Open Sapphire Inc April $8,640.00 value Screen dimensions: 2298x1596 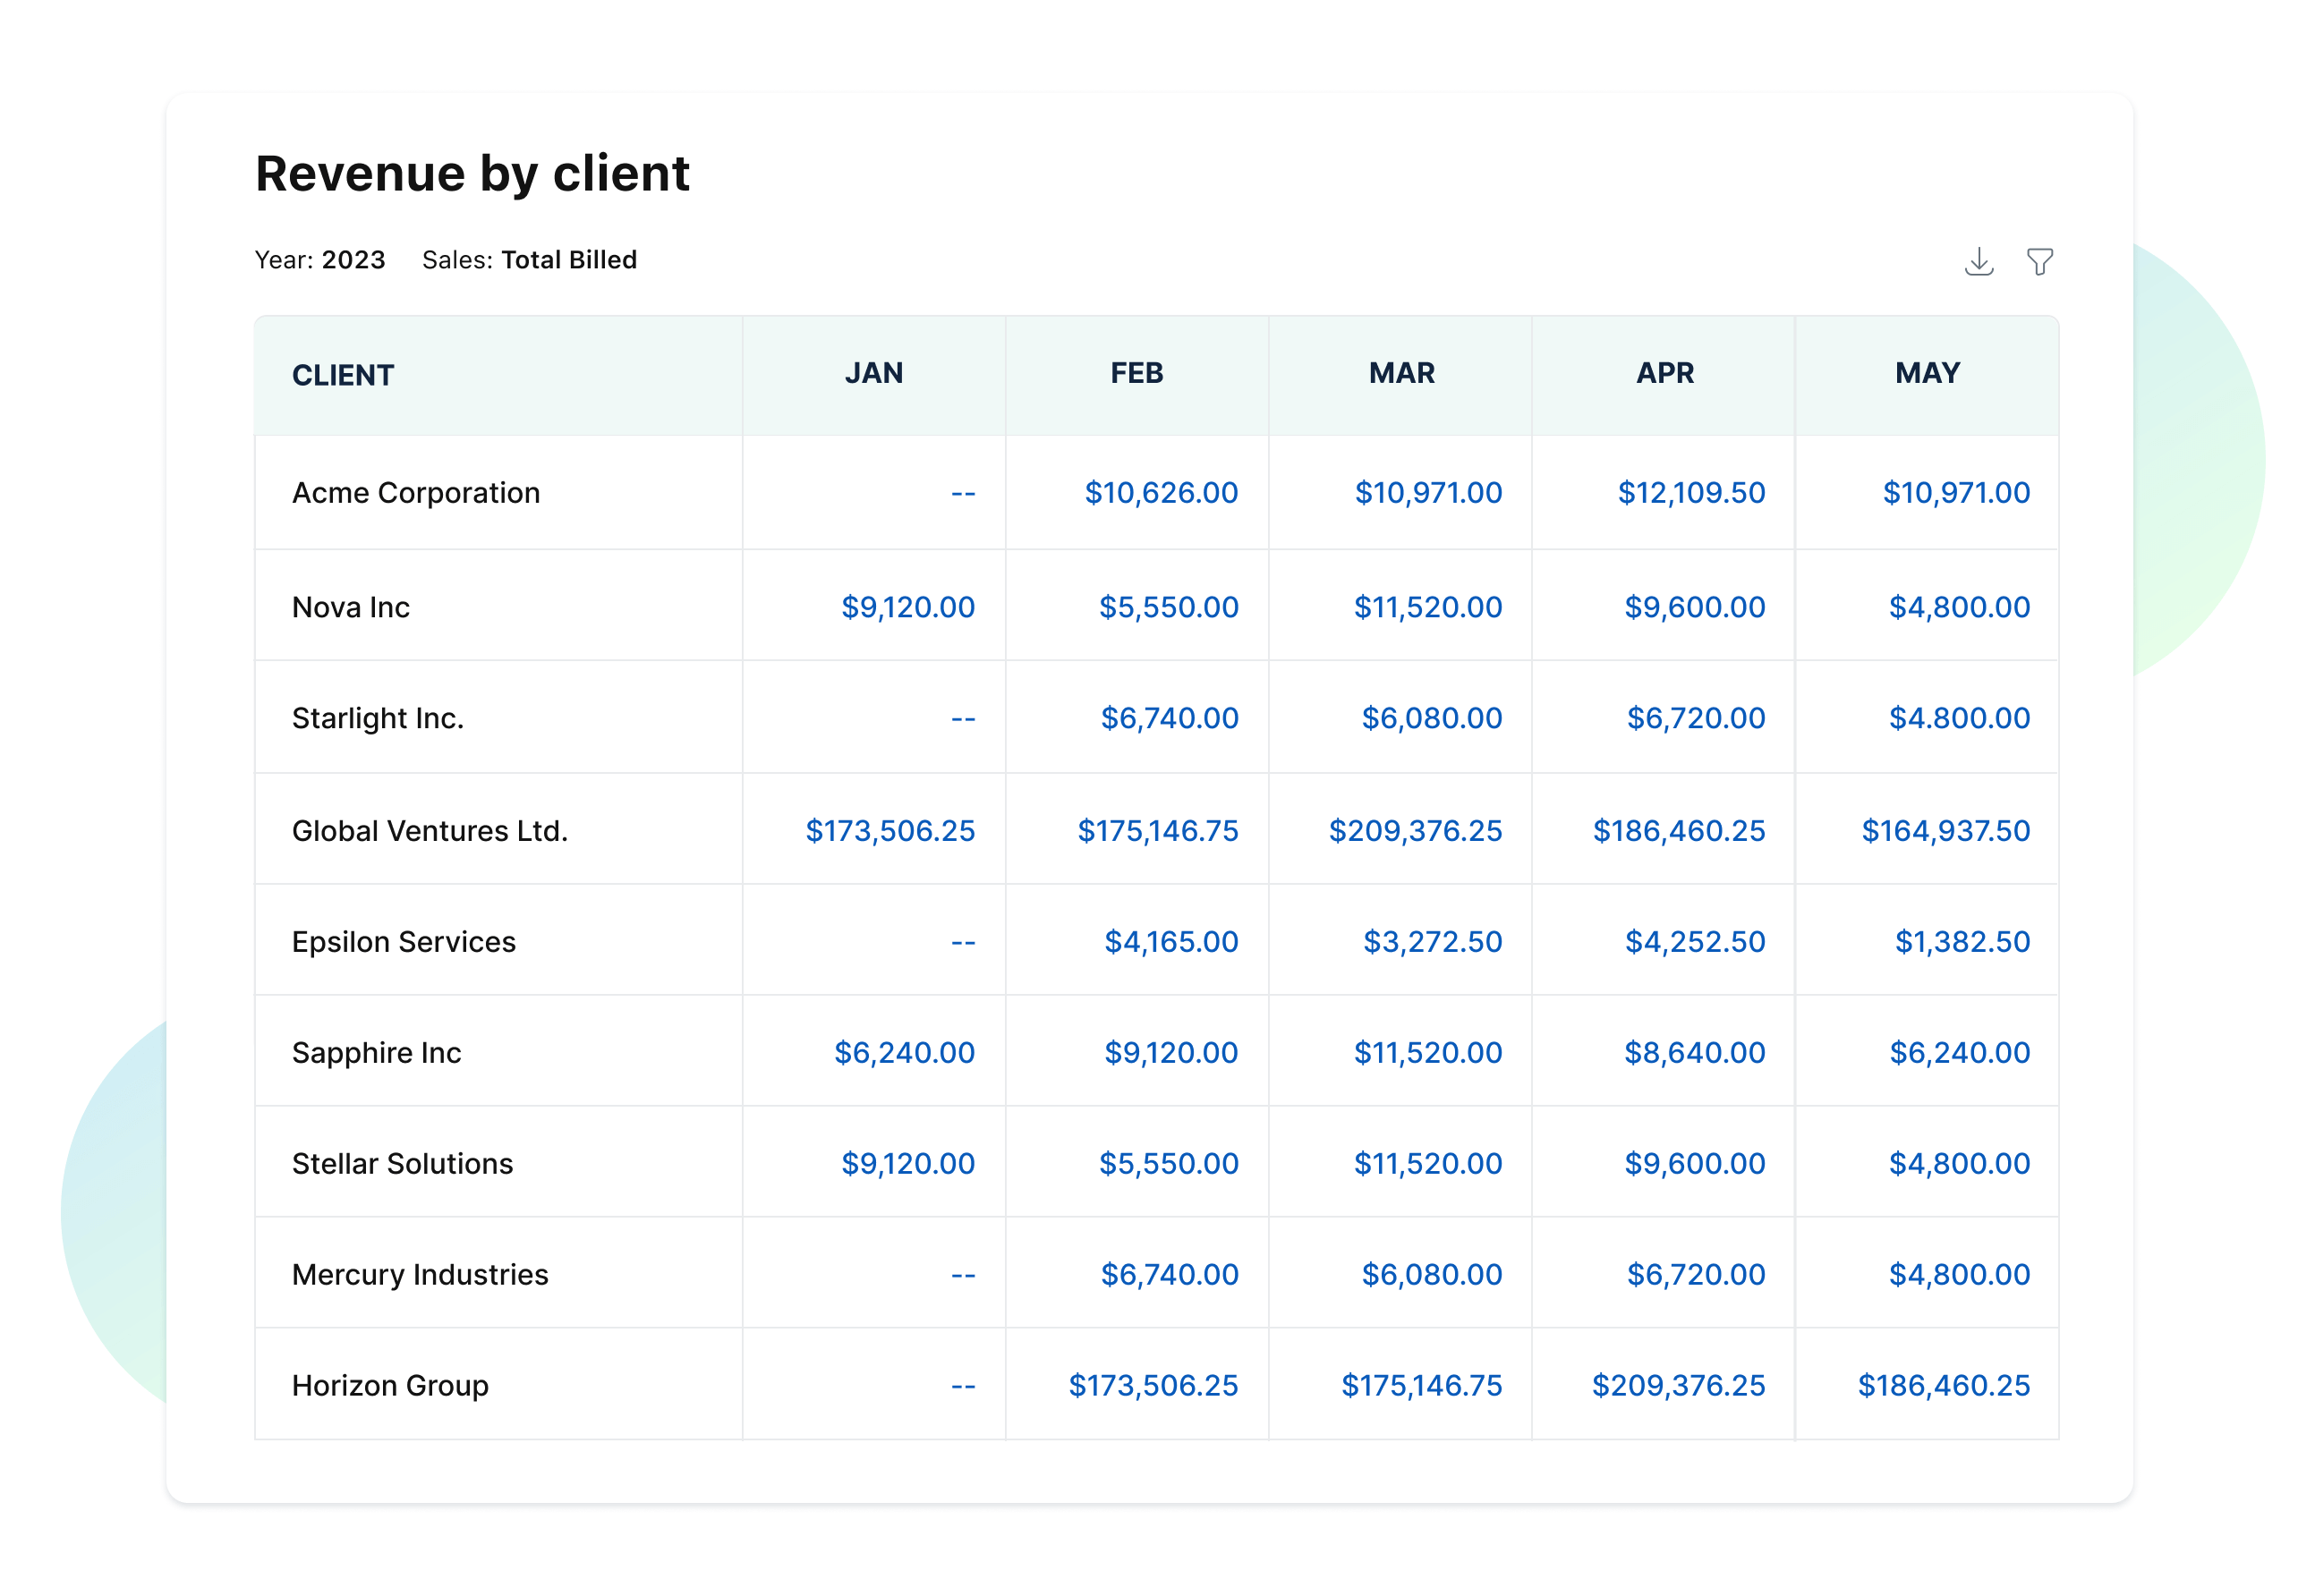pos(1694,1053)
